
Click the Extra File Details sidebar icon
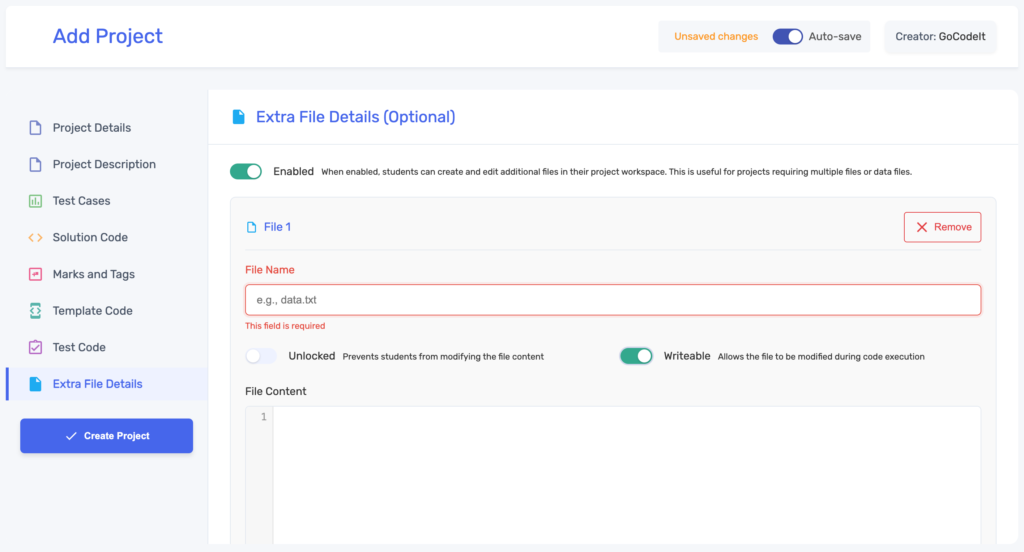[35, 384]
